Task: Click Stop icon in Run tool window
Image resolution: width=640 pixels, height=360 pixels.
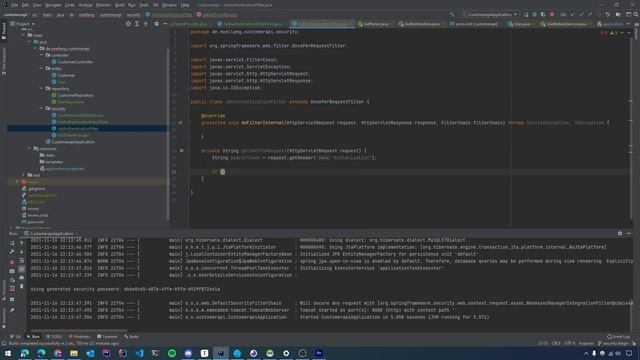Action: [x=12, y=261]
